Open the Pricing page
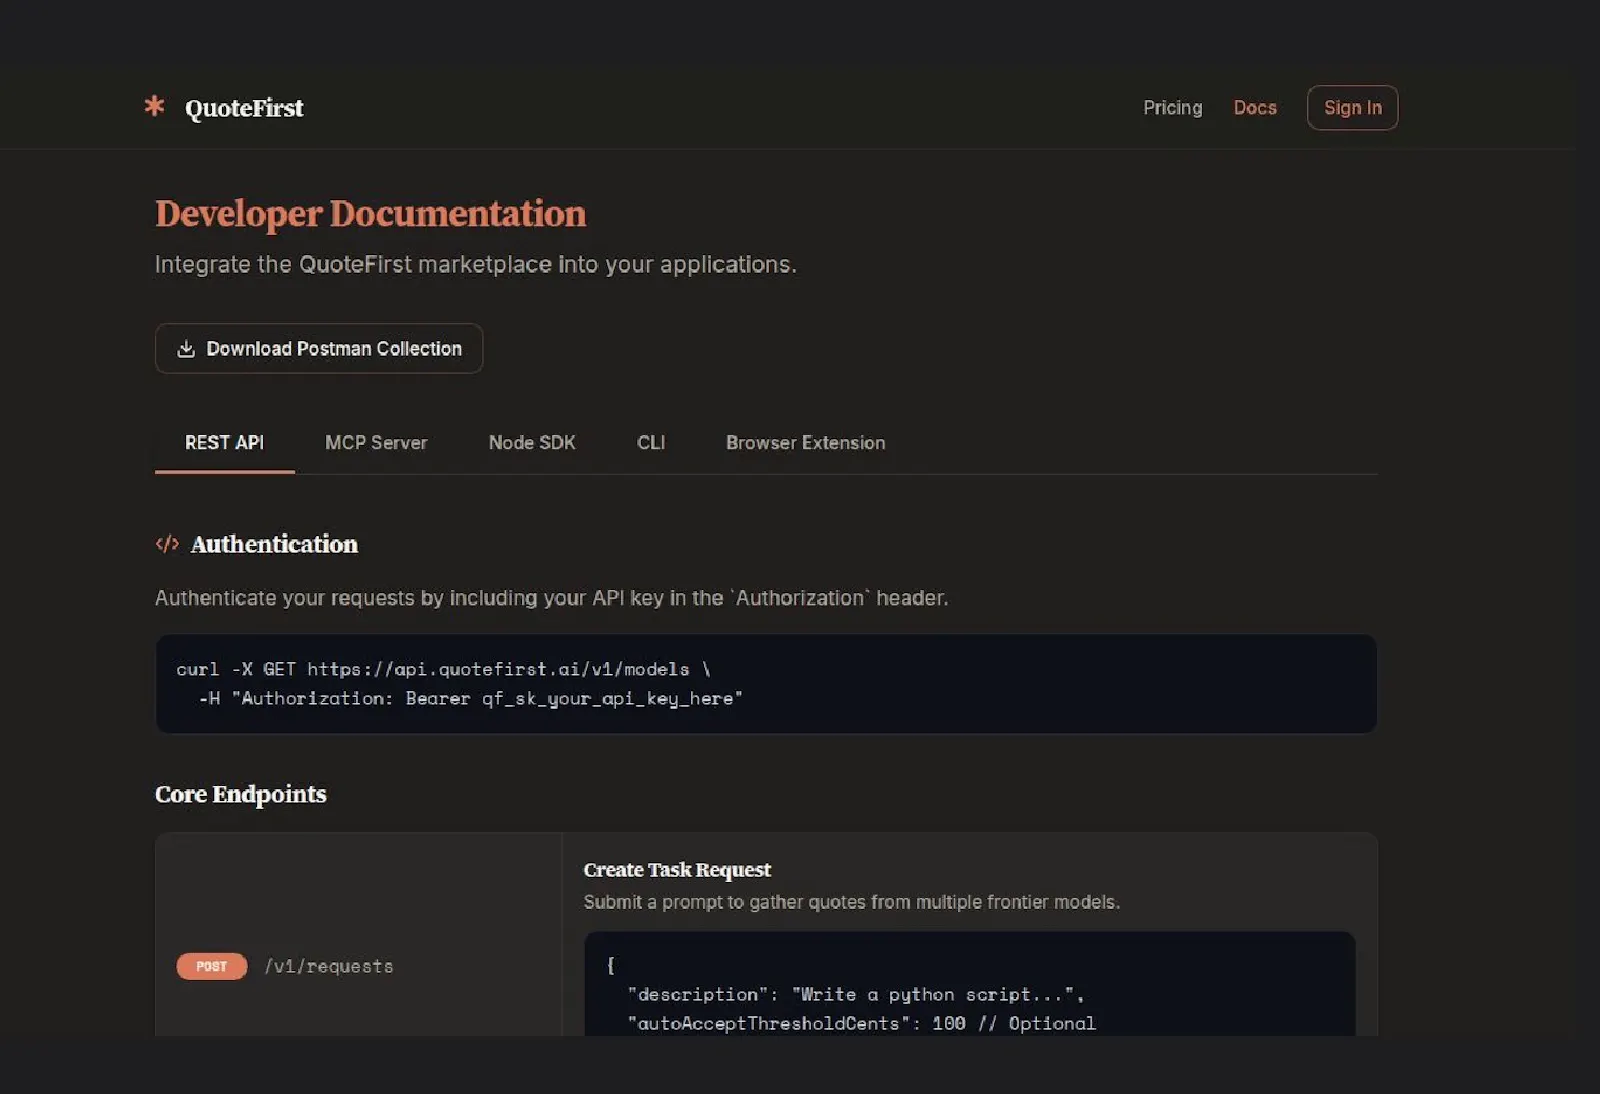 (1172, 107)
